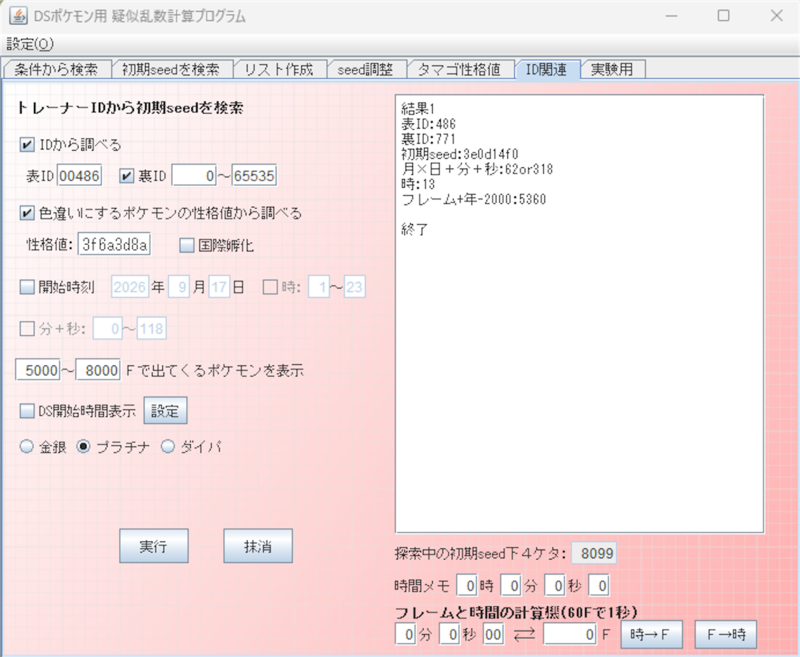Toggle the 裏ID checkbox

[126, 176]
